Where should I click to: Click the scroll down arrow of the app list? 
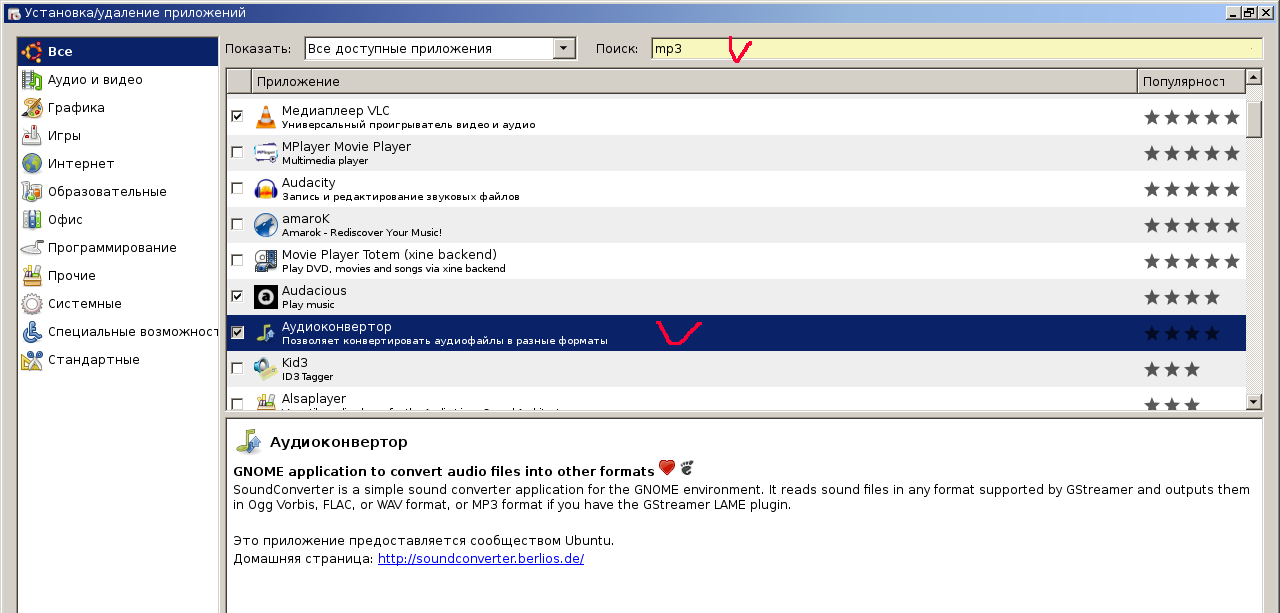[x=1254, y=401]
